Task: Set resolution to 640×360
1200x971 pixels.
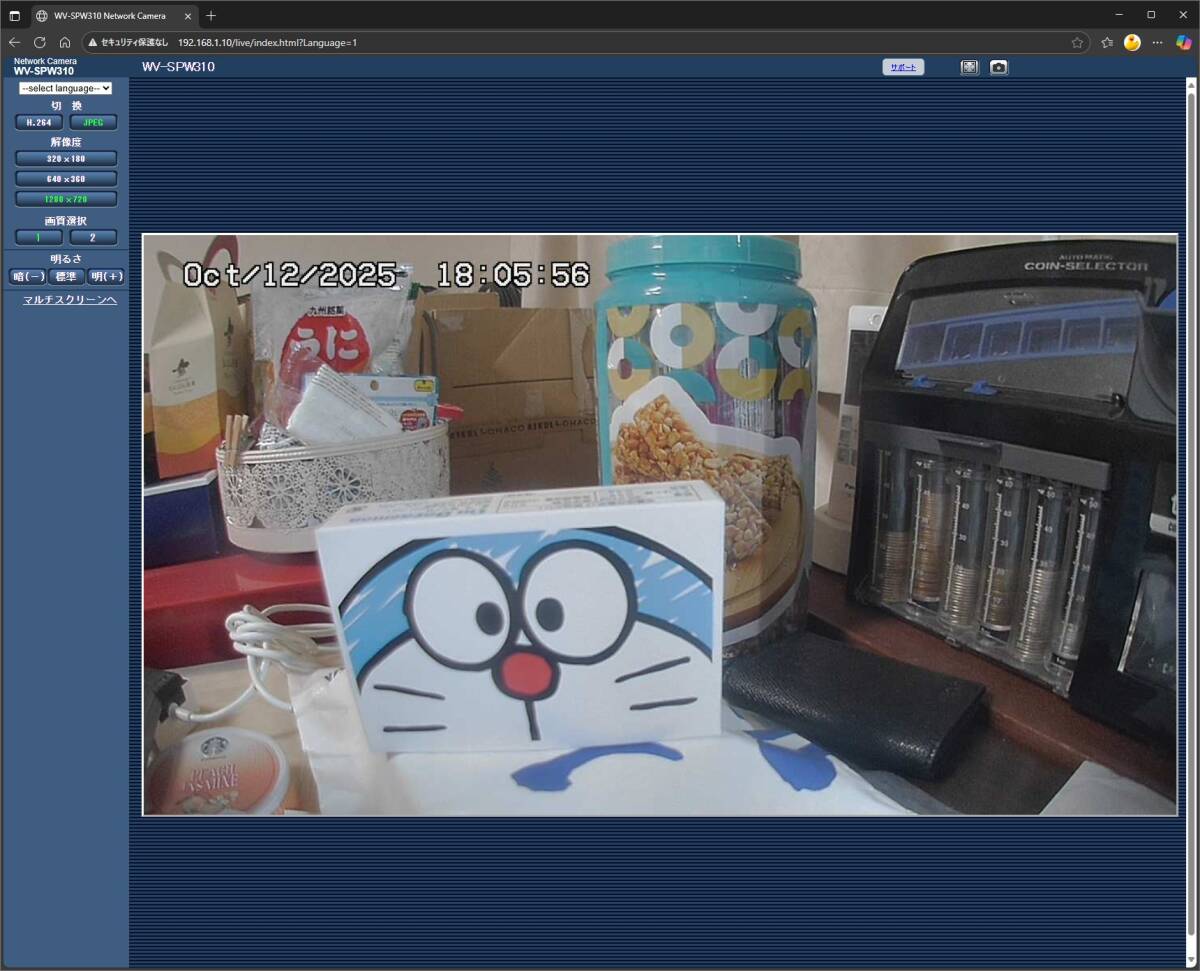Action: 66,179
